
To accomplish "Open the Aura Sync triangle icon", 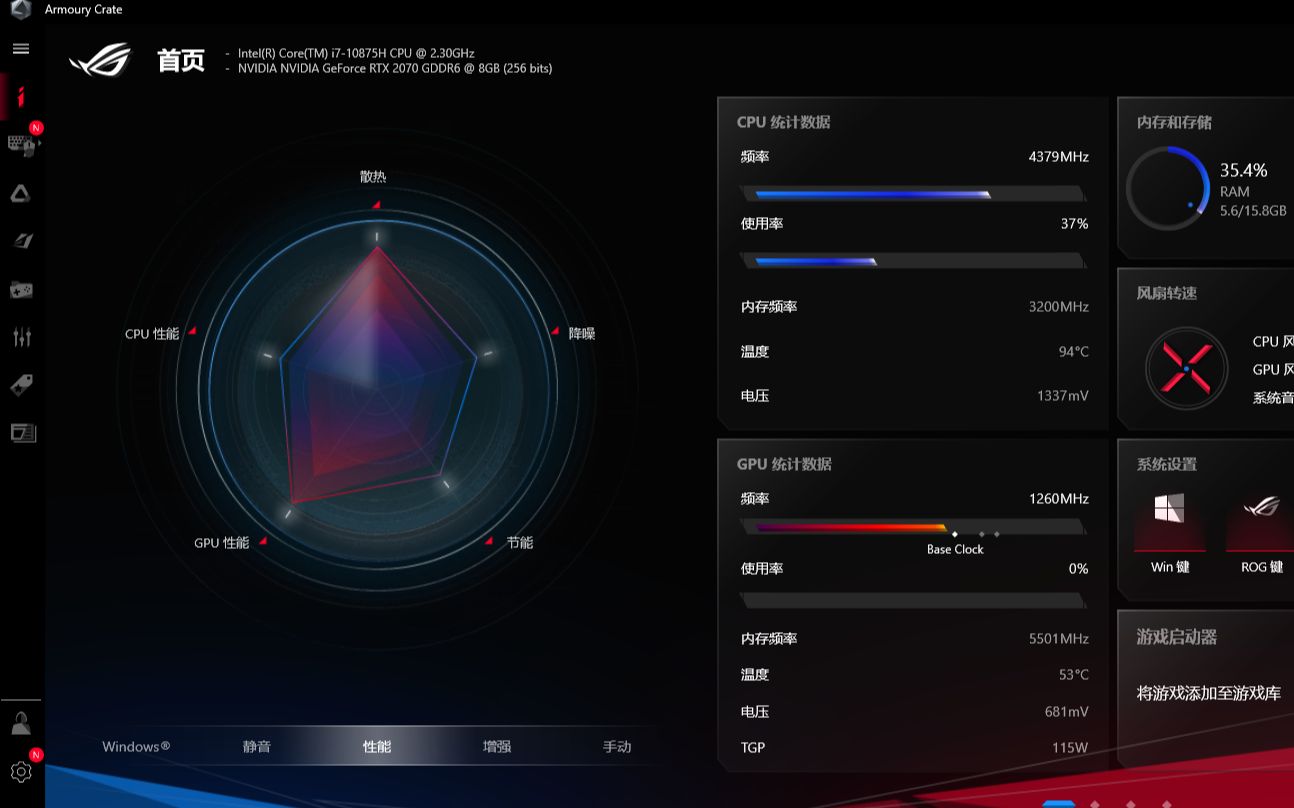I will click(21, 193).
